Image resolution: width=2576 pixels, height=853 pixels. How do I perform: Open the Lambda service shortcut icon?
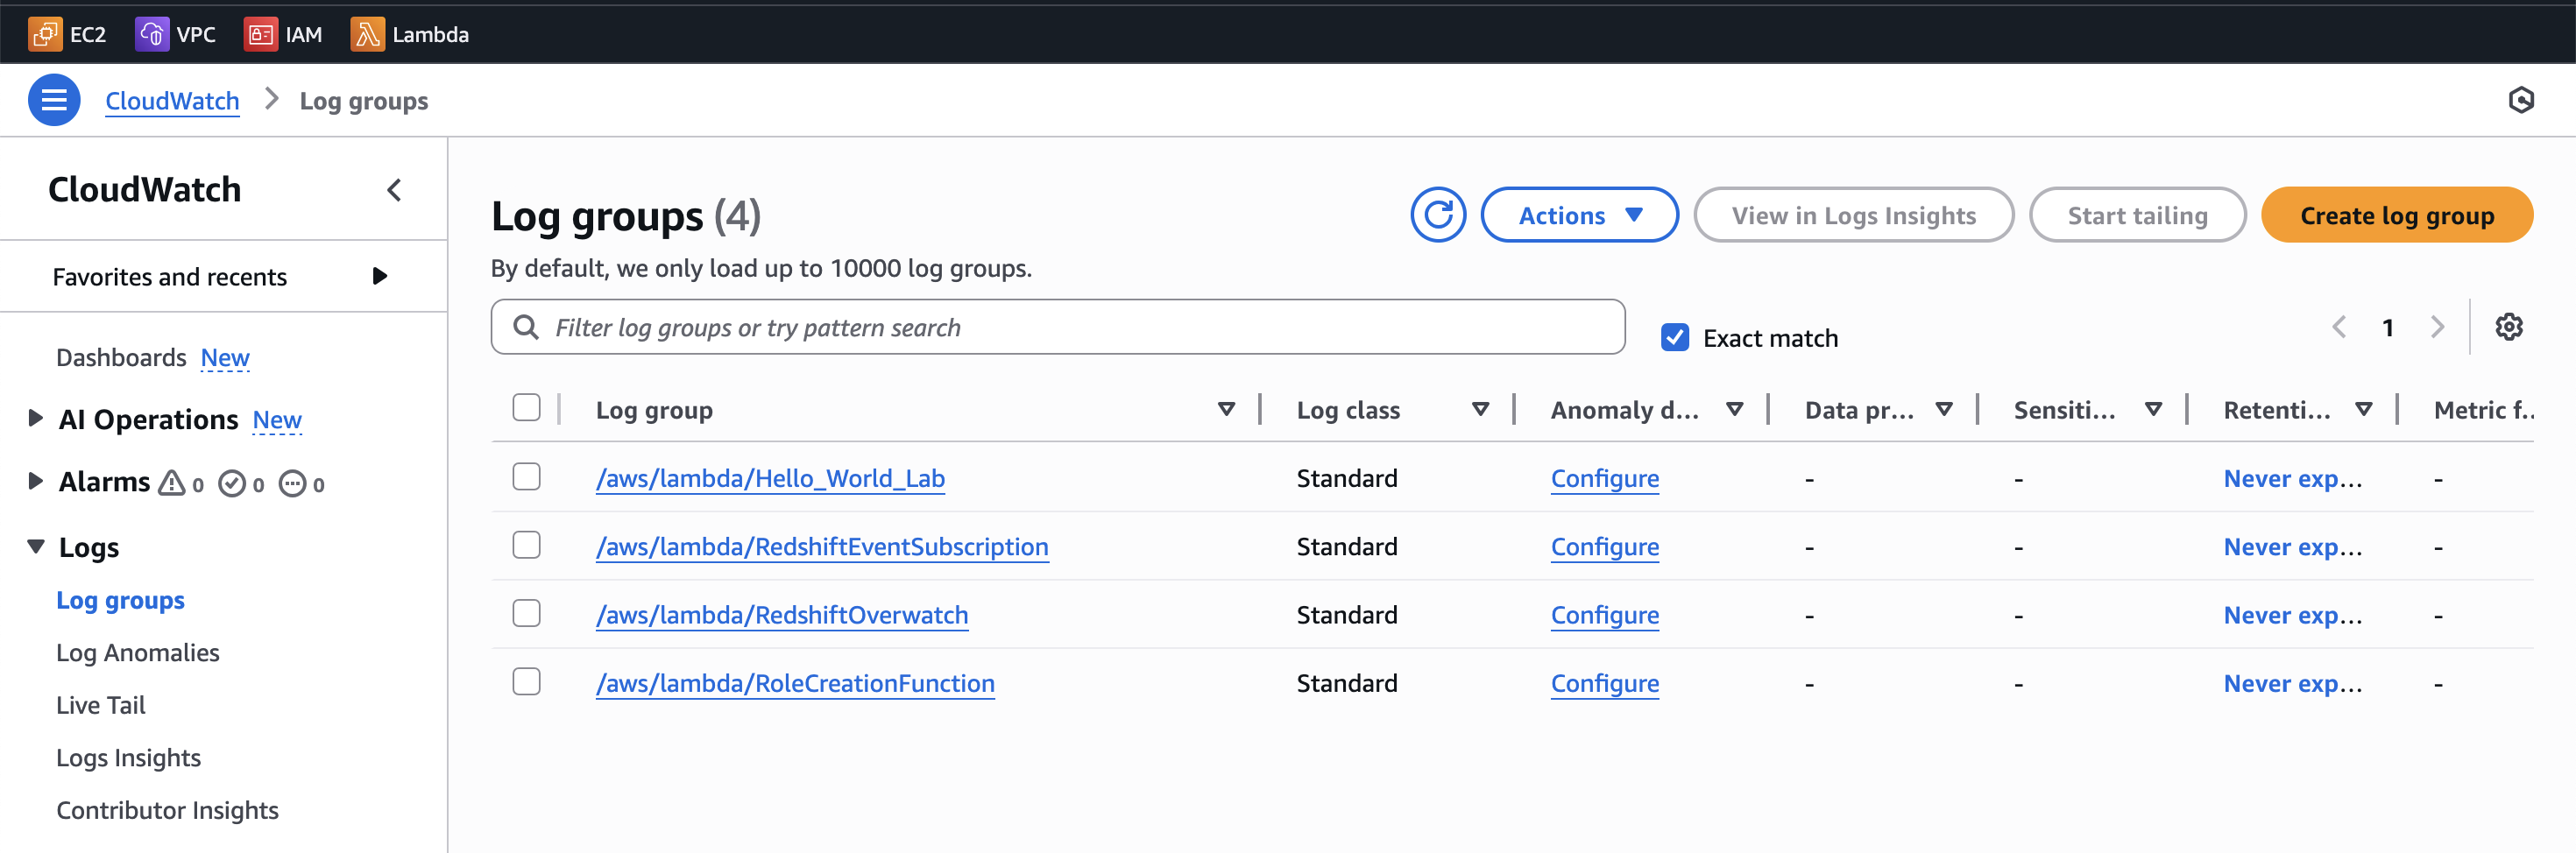click(x=367, y=34)
